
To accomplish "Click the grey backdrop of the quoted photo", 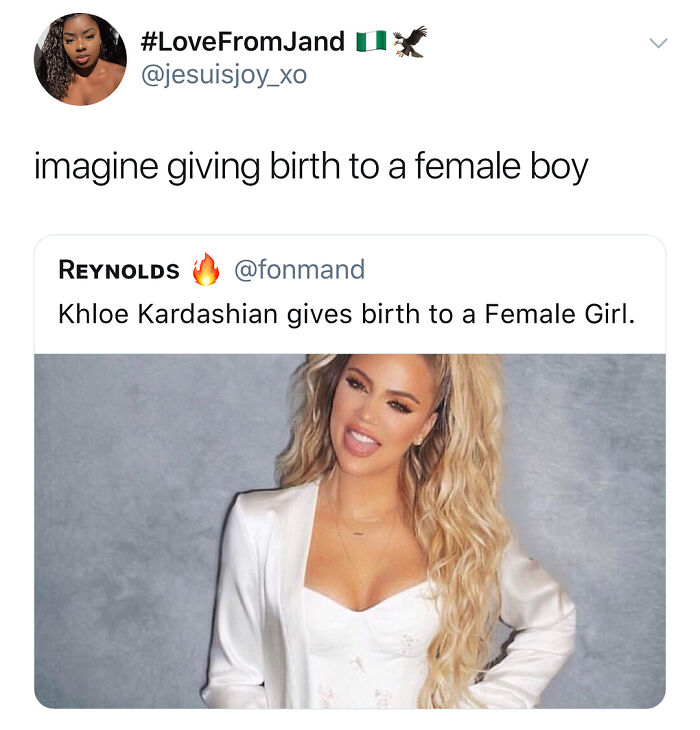I will click(x=140, y=512).
